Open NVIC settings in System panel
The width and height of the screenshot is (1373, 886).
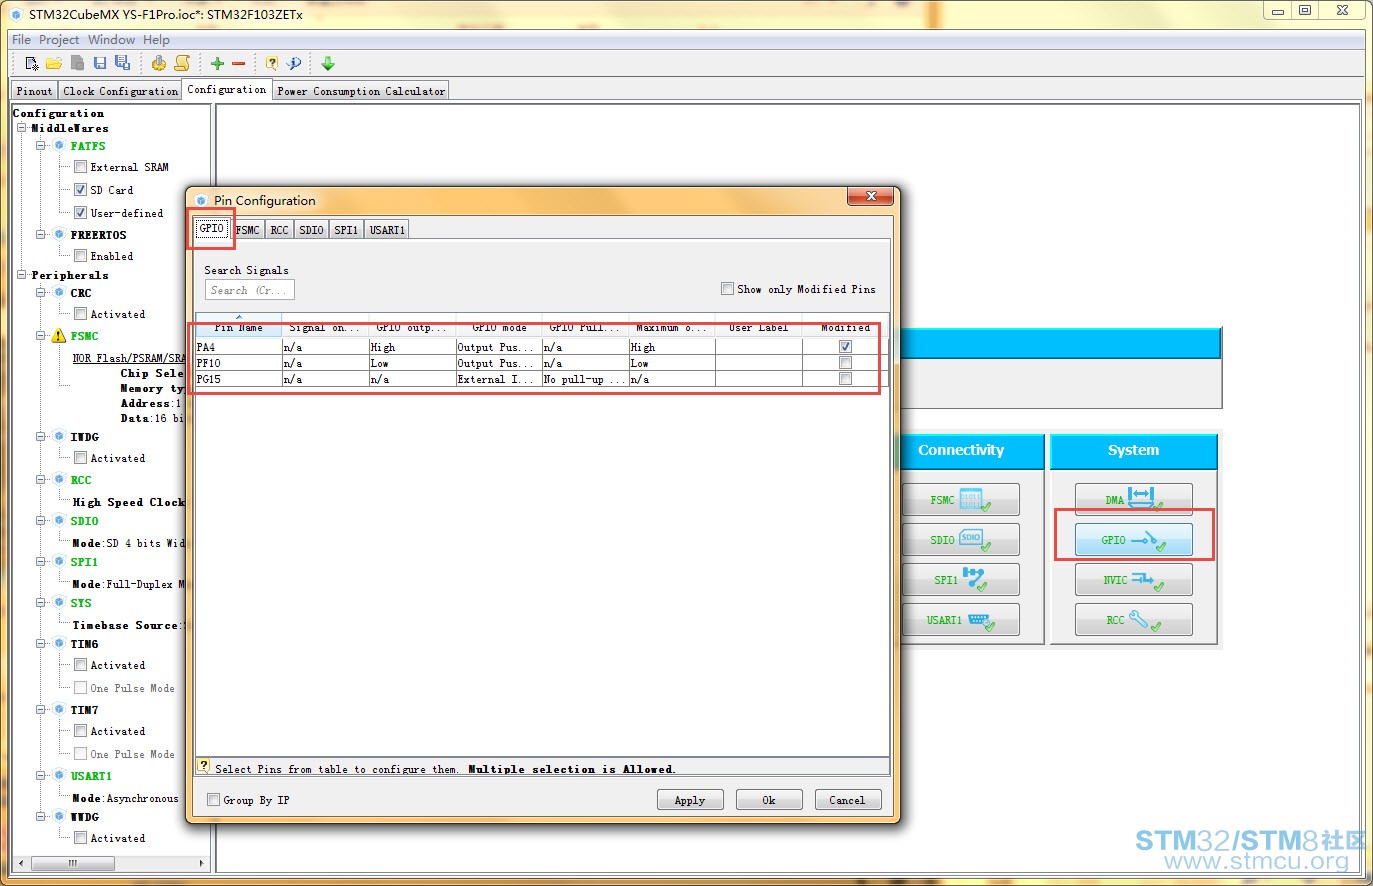[1133, 579]
